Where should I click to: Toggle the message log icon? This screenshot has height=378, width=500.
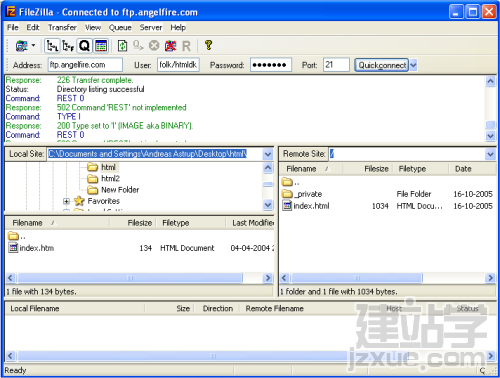click(101, 46)
